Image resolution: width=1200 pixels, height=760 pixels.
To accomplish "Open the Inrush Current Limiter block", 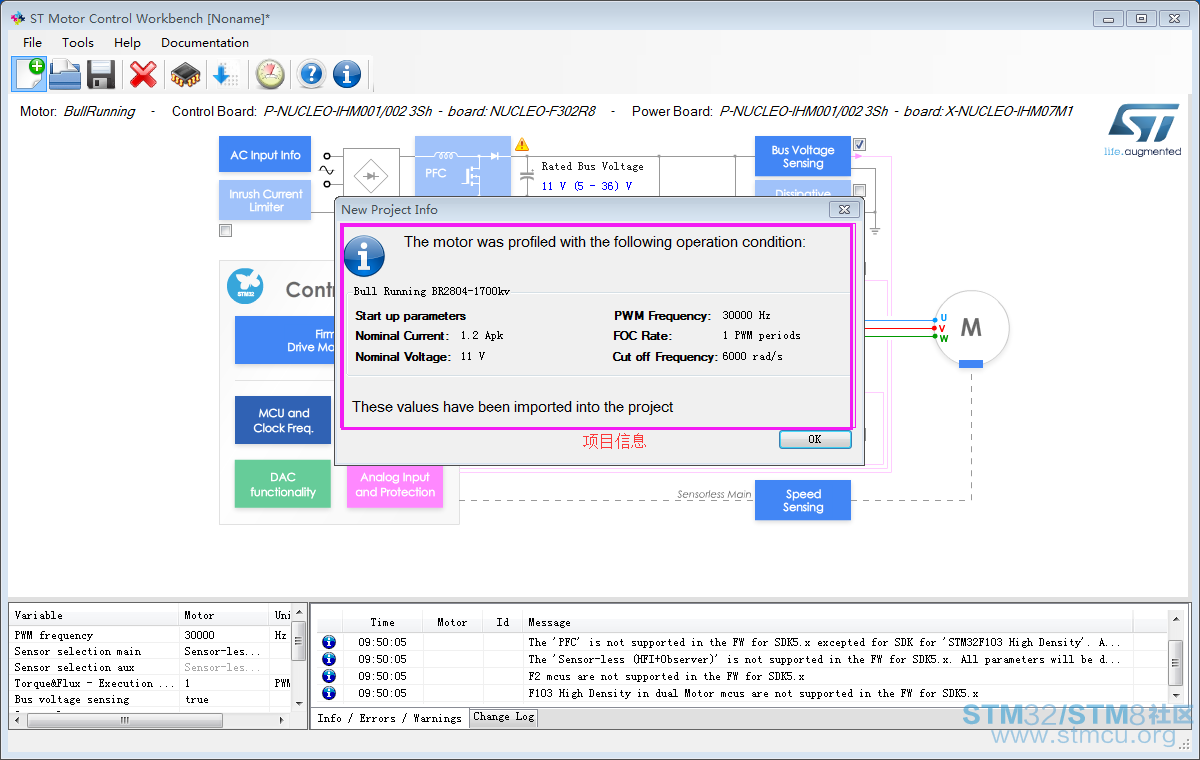I will click(265, 200).
